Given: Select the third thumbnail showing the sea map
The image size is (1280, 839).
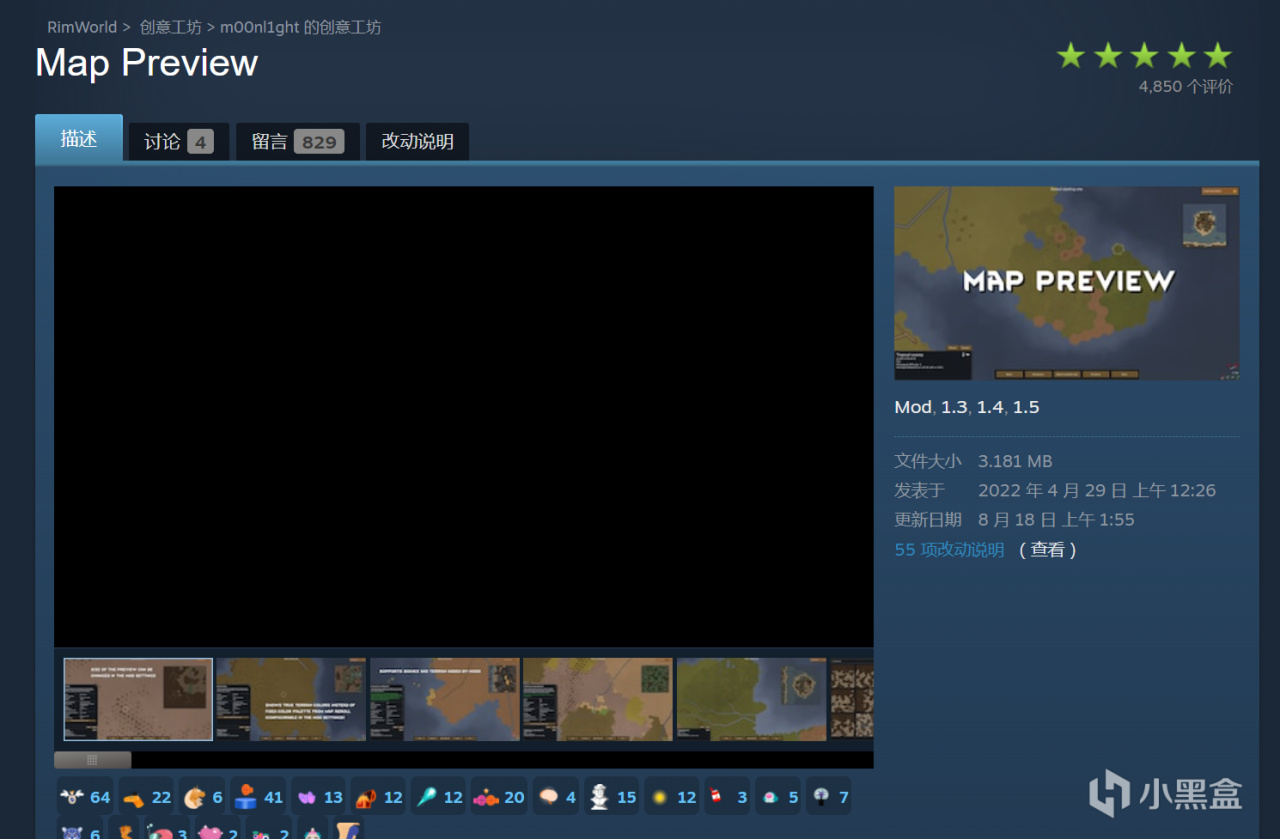Looking at the screenshot, I should point(445,699).
